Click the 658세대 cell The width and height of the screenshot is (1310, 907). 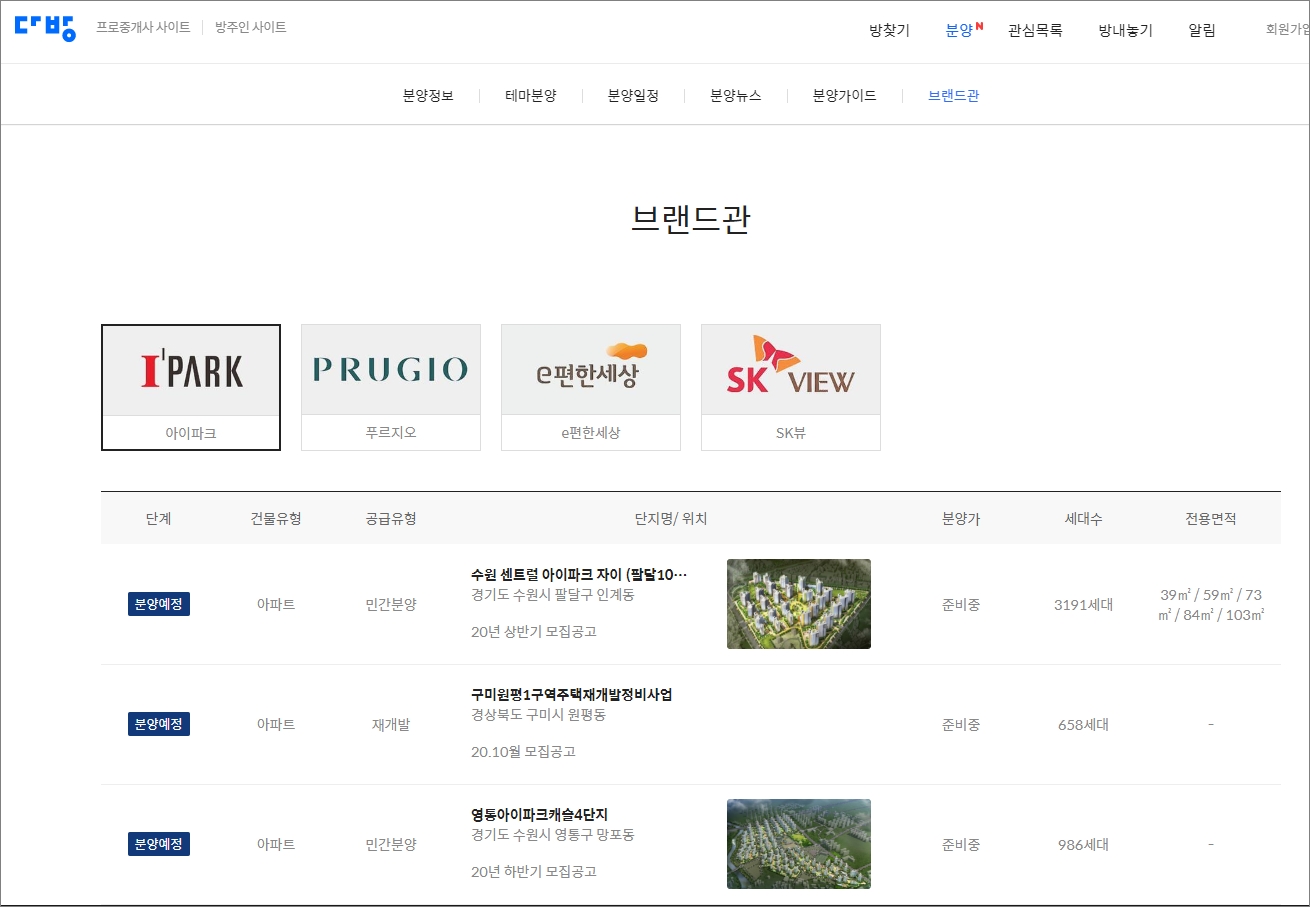click(1083, 724)
